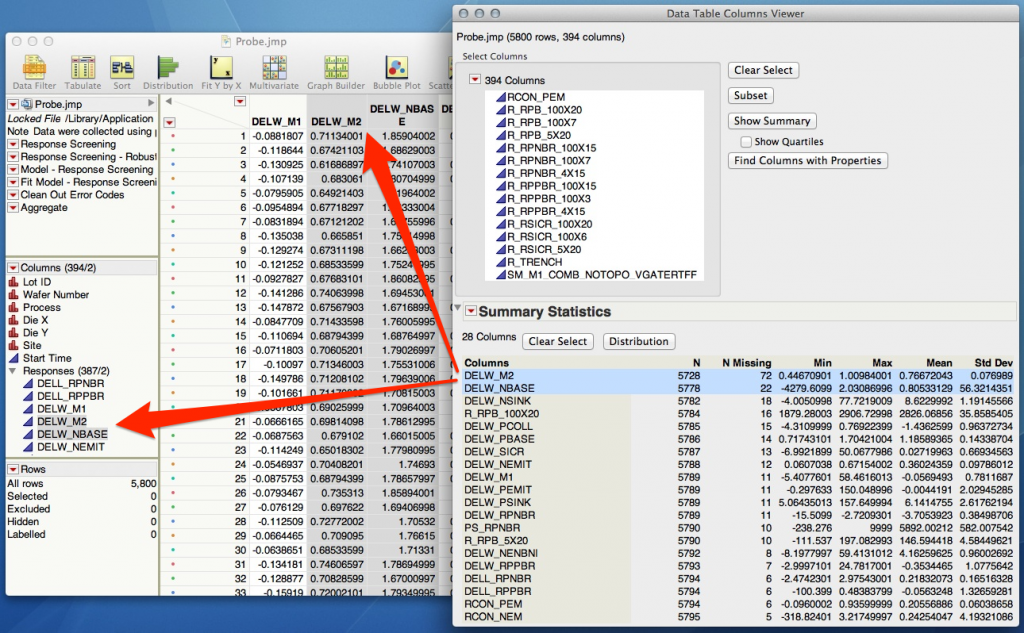Click the Subset button
This screenshot has width=1024, height=633.
pos(750,95)
